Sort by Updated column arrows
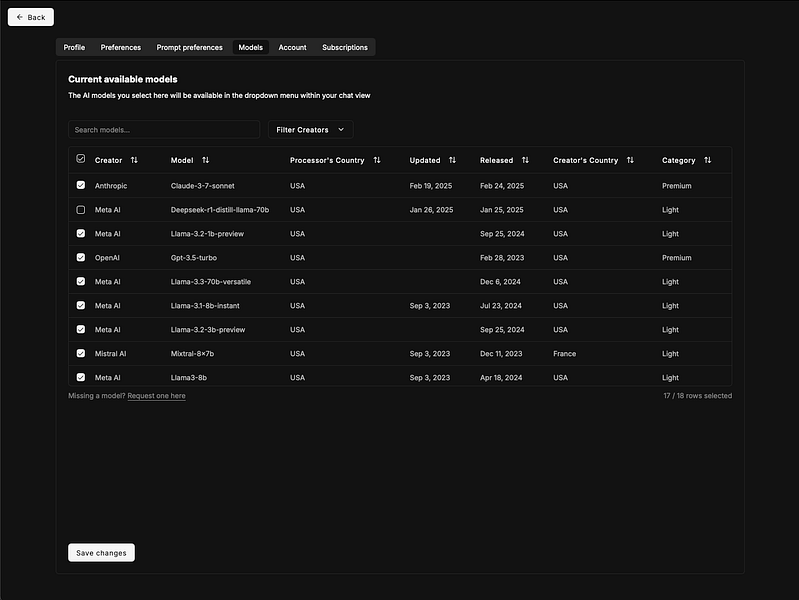Viewport: 799px width, 600px height. (x=452, y=160)
